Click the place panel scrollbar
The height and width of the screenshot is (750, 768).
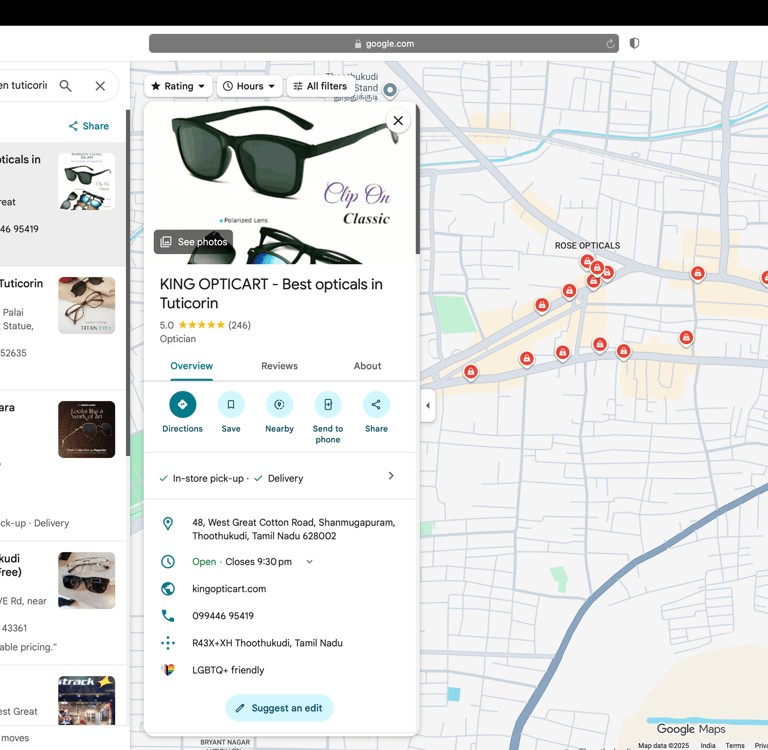click(x=418, y=179)
